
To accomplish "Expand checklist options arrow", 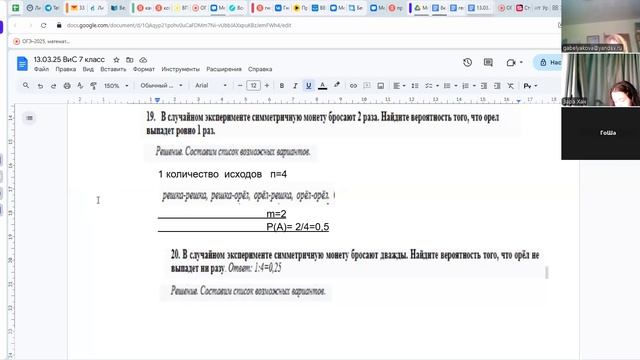I will tap(437, 86).
